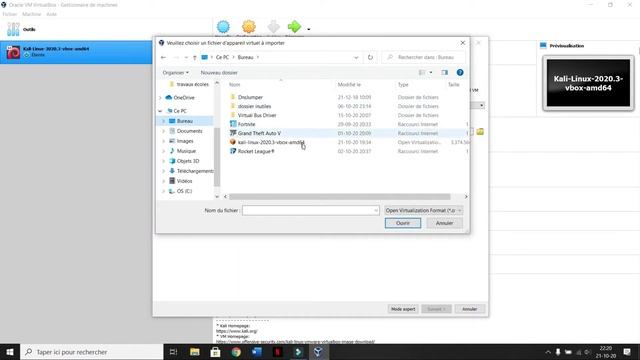Go back in file dialog navigation
Image resolution: width=640 pixels, height=360 pixels.
pos(163,58)
